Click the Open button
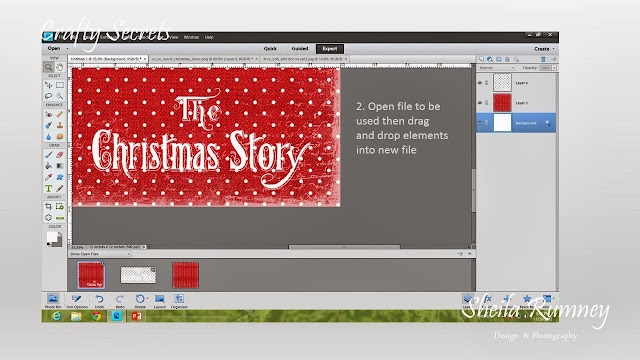The height and width of the screenshot is (360, 640). click(54, 49)
